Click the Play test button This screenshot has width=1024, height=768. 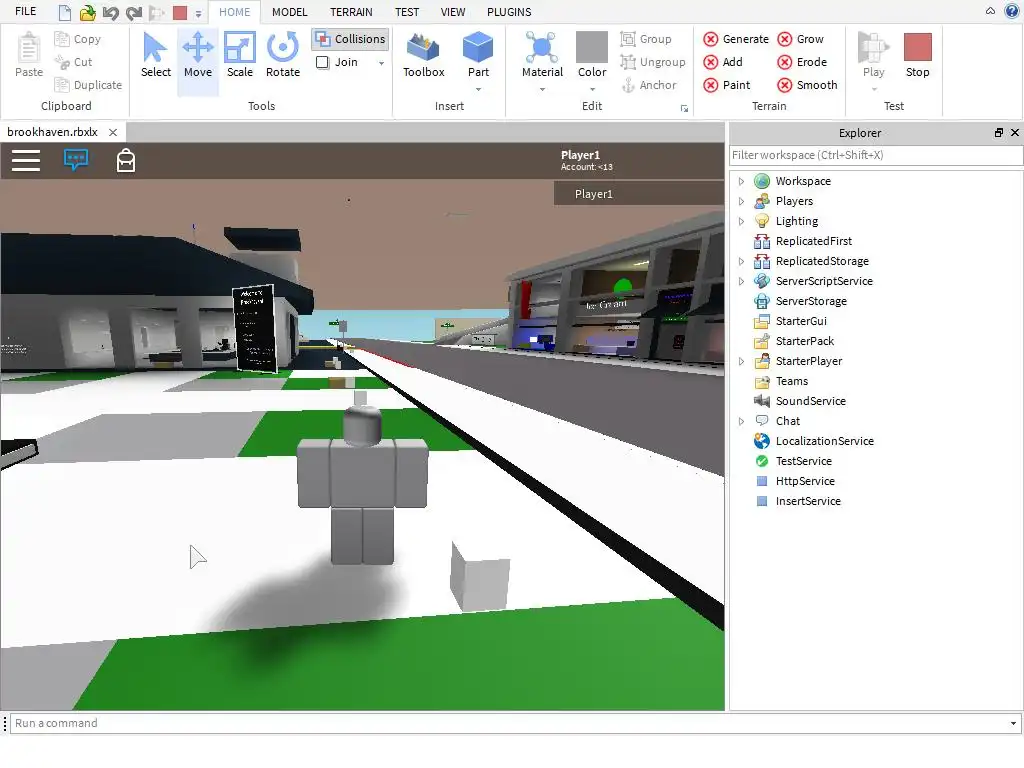pyautogui.click(x=874, y=54)
